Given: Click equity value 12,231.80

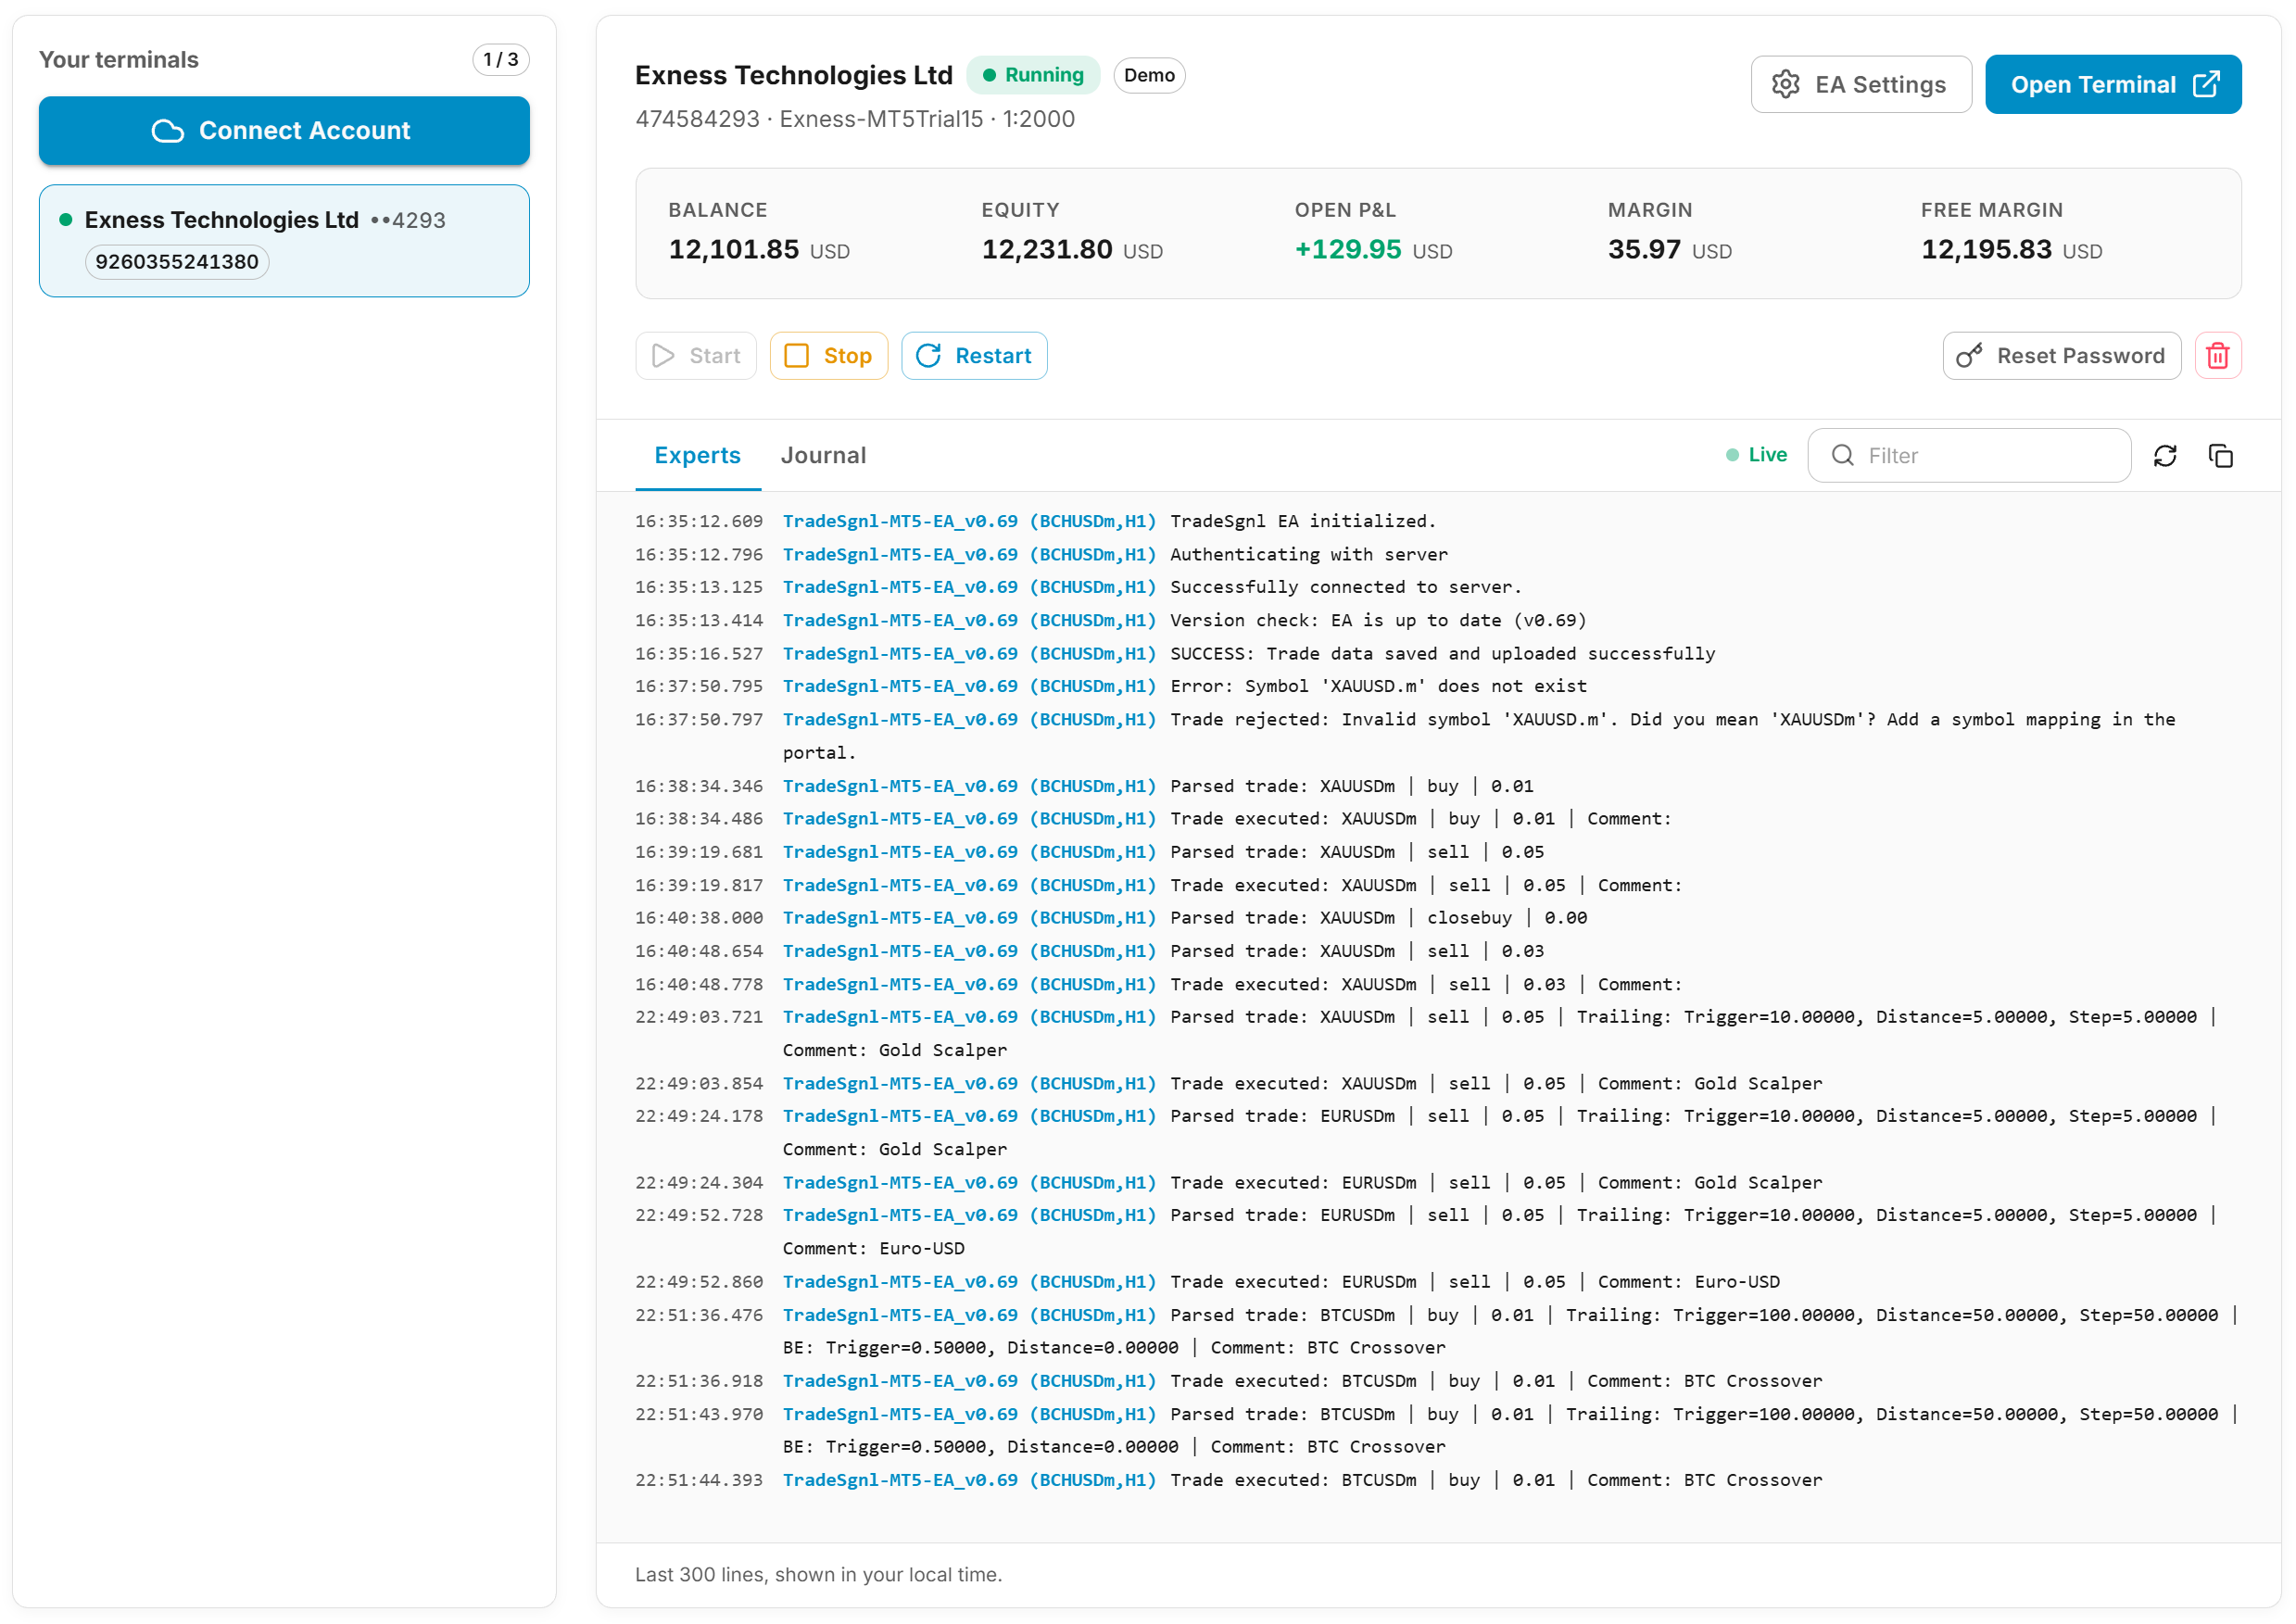Looking at the screenshot, I should 1046,249.
